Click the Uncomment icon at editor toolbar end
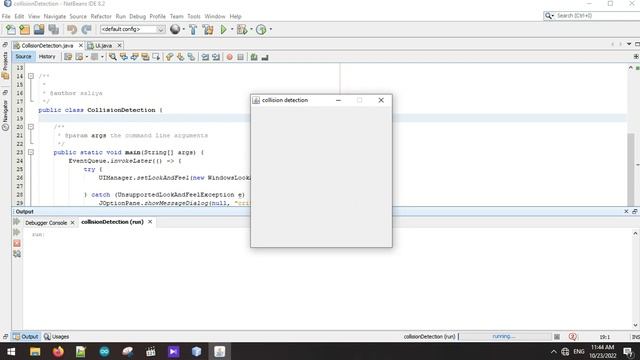Viewport: 640px width, 360px height. click(265, 57)
